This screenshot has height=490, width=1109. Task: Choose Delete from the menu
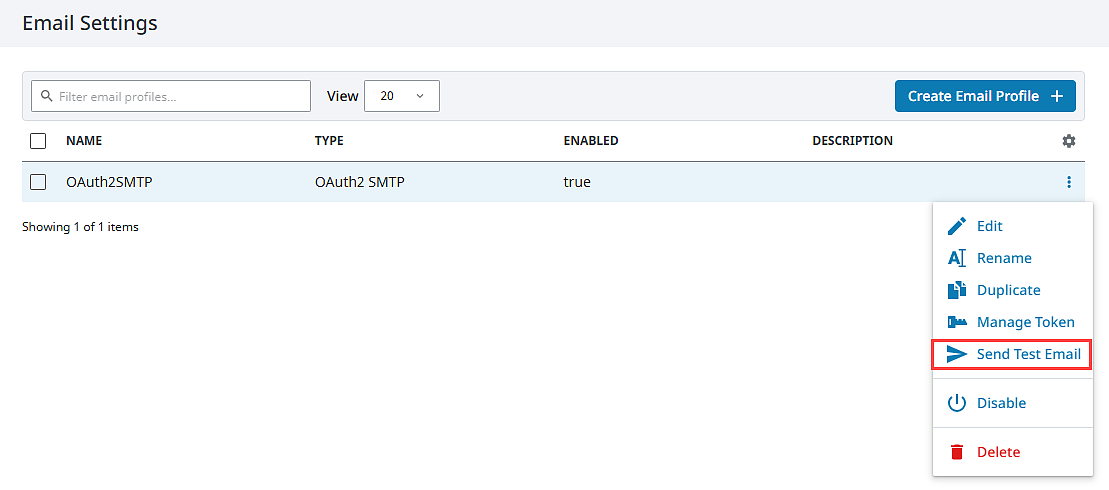(x=1011, y=452)
